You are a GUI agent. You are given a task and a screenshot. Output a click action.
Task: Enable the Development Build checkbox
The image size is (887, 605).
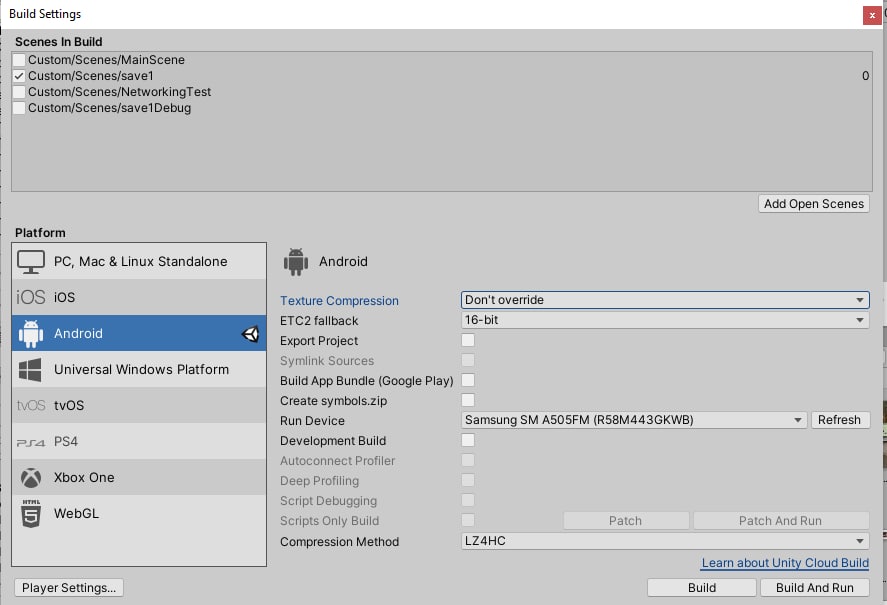[468, 440]
